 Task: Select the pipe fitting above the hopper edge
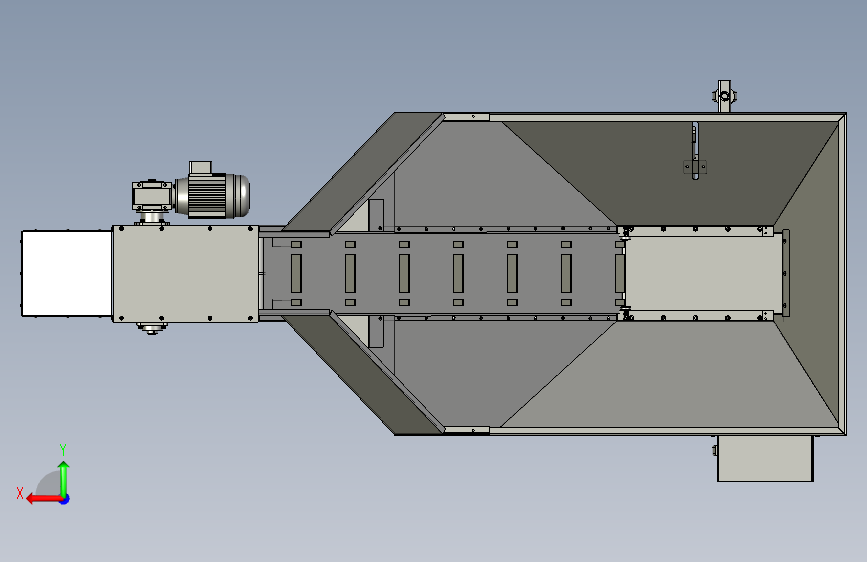coord(724,96)
